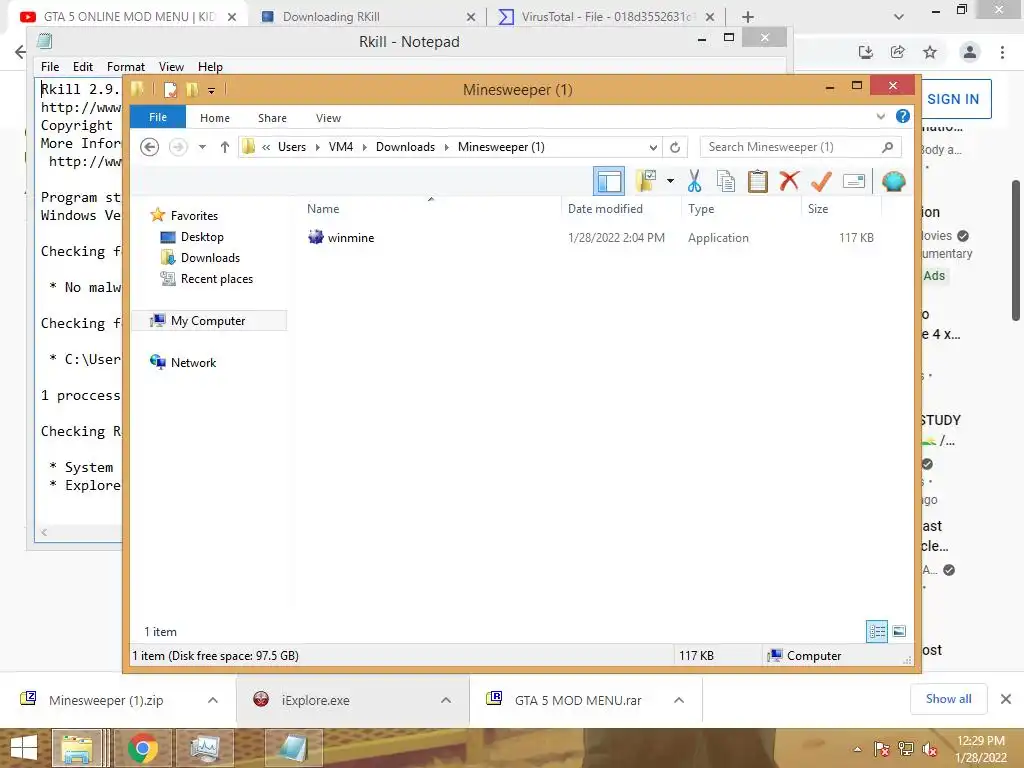Click Users in the address breadcrumb

(292, 147)
